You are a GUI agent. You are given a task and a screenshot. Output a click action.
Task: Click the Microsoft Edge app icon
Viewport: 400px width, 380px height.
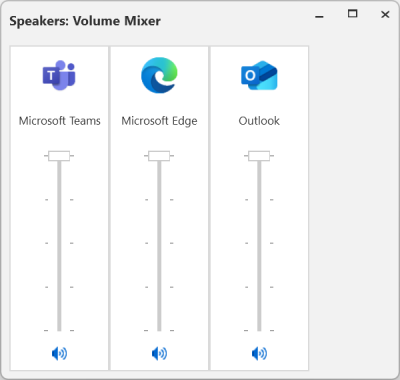pyautogui.click(x=159, y=75)
